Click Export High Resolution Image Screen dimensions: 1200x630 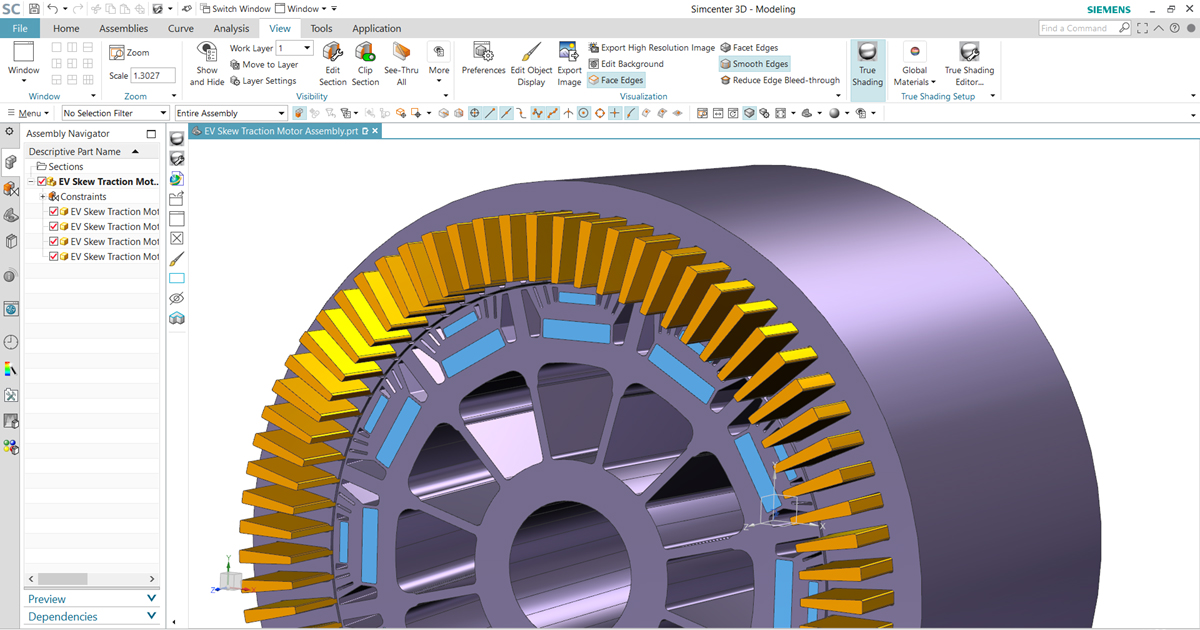point(651,48)
